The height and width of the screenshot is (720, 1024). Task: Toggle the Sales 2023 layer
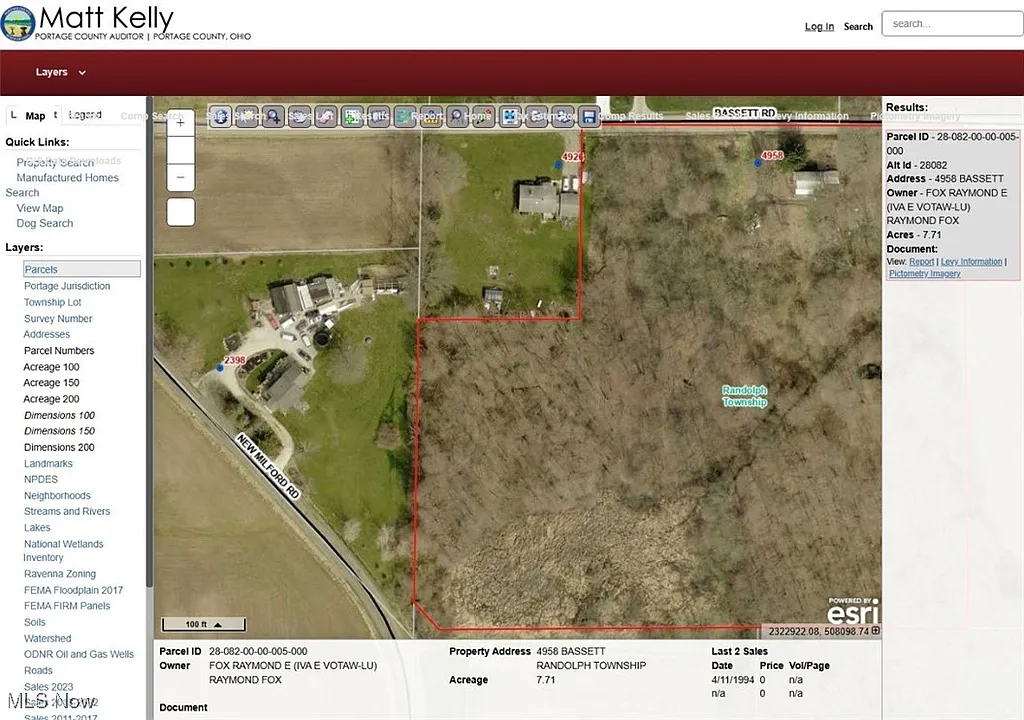point(48,687)
